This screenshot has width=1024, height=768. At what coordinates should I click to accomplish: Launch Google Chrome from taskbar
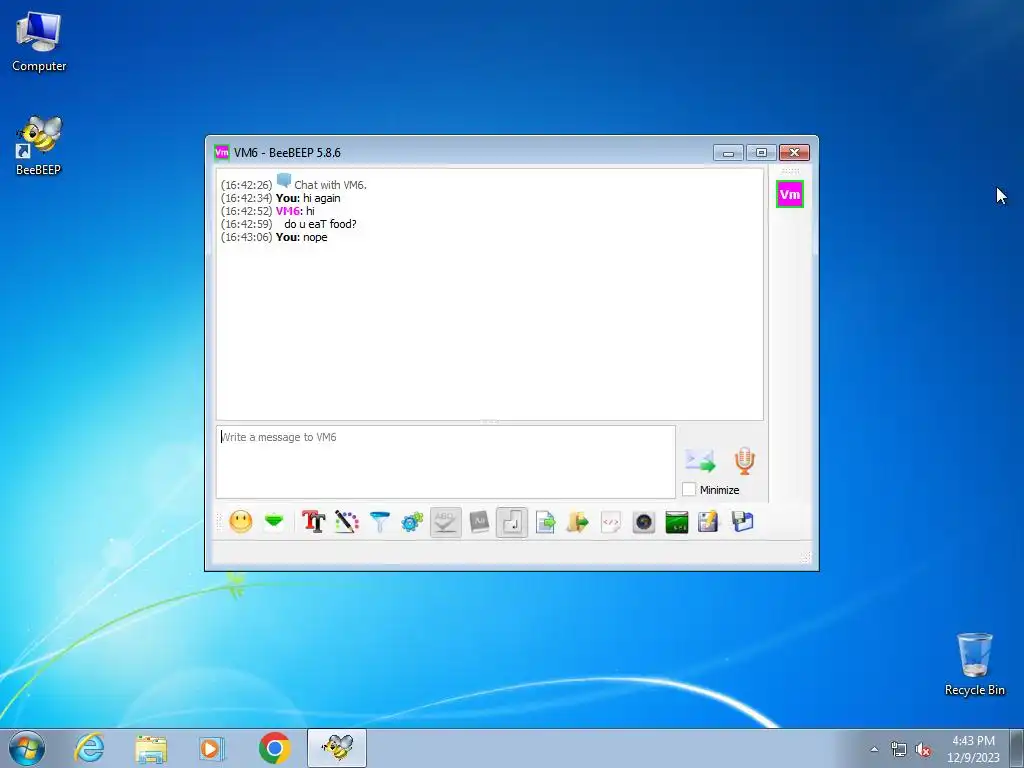[x=274, y=748]
